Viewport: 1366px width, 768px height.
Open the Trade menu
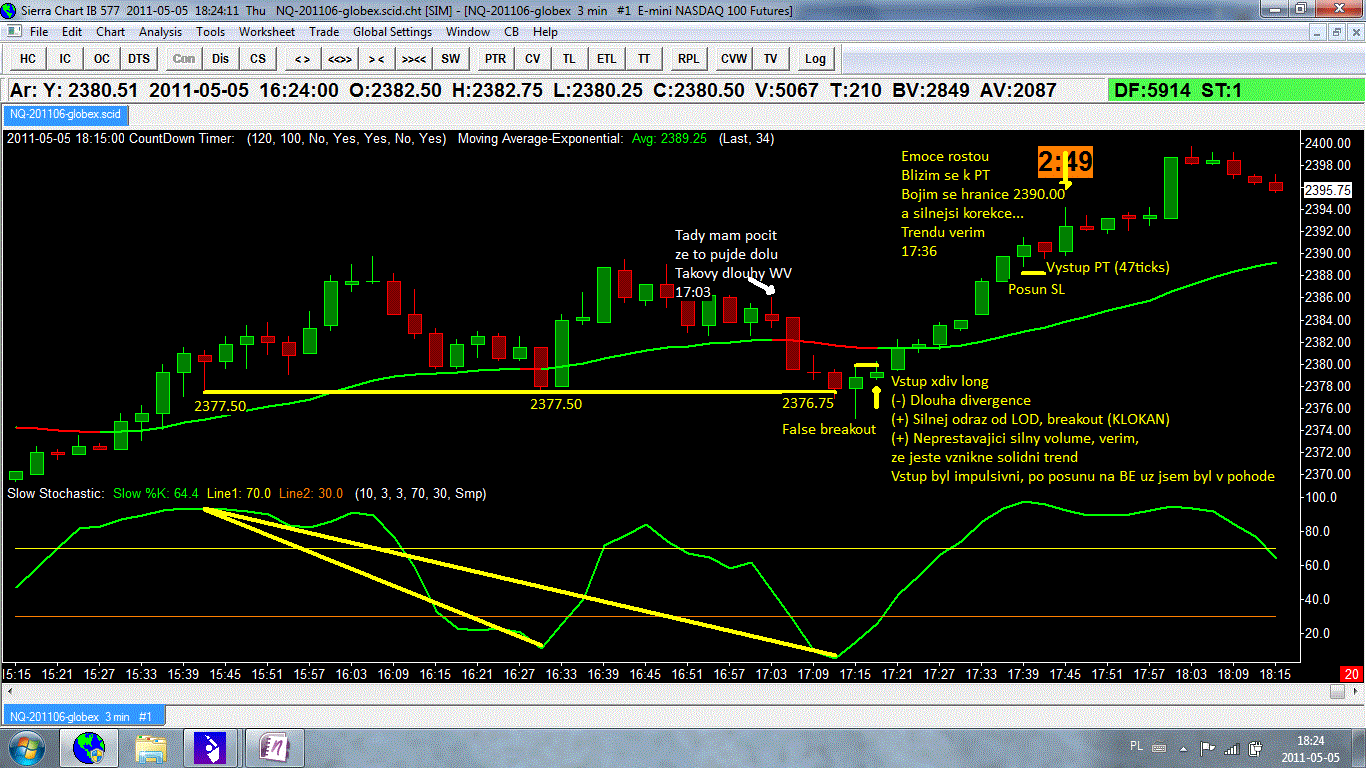(324, 32)
